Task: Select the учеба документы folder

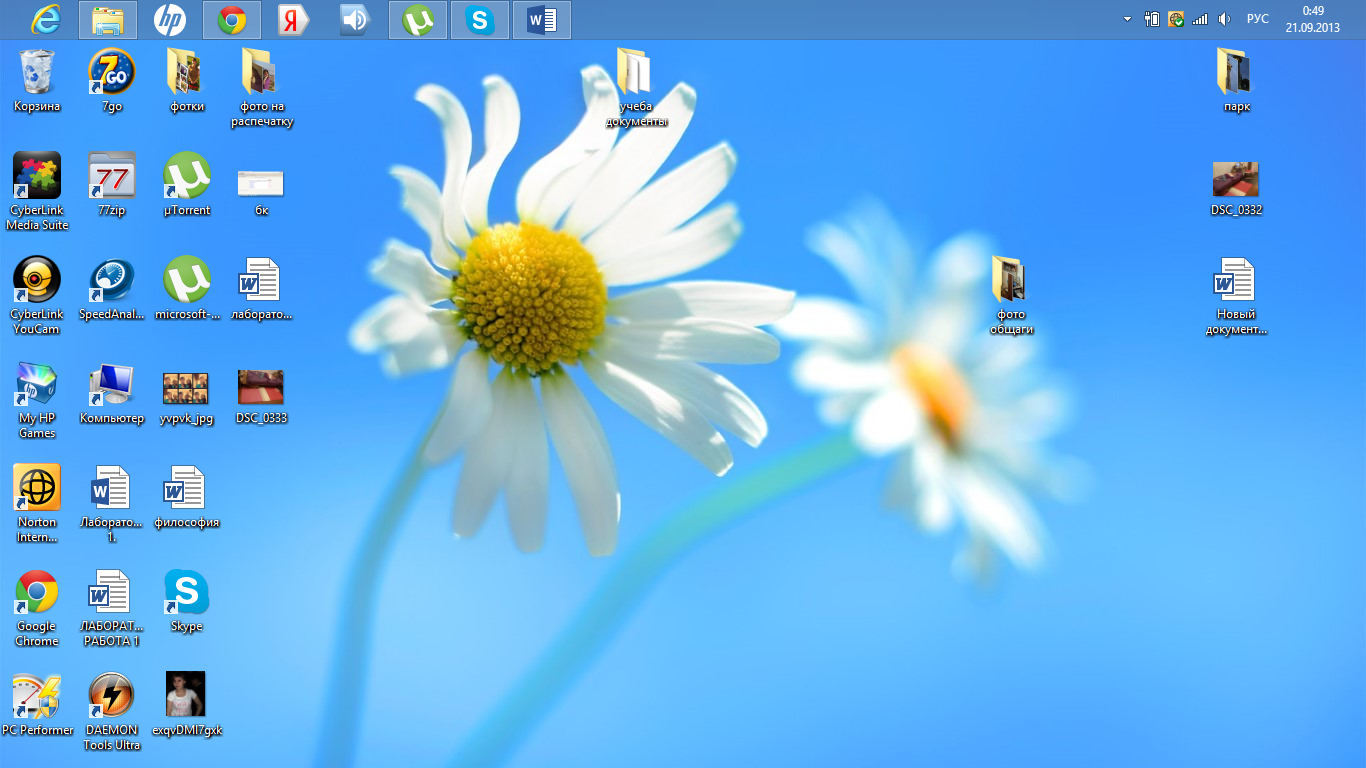Action: (x=636, y=88)
